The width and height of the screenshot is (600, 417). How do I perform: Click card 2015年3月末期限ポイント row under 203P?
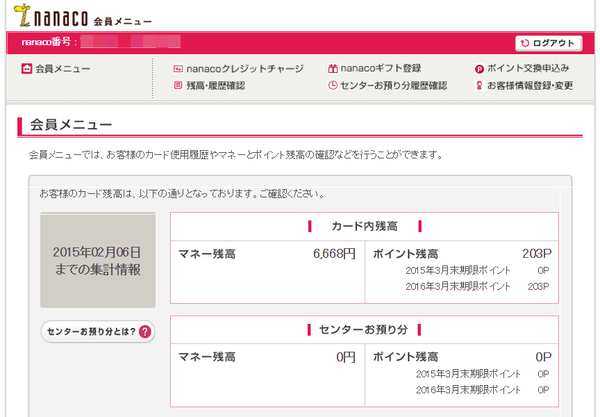tap(477, 270)
